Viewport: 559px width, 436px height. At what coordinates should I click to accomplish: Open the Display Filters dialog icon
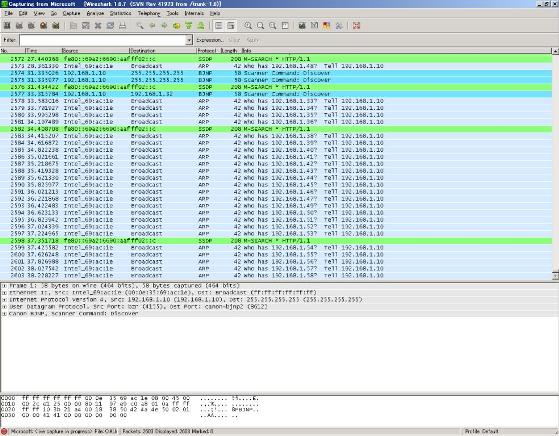tap(314, 26)
